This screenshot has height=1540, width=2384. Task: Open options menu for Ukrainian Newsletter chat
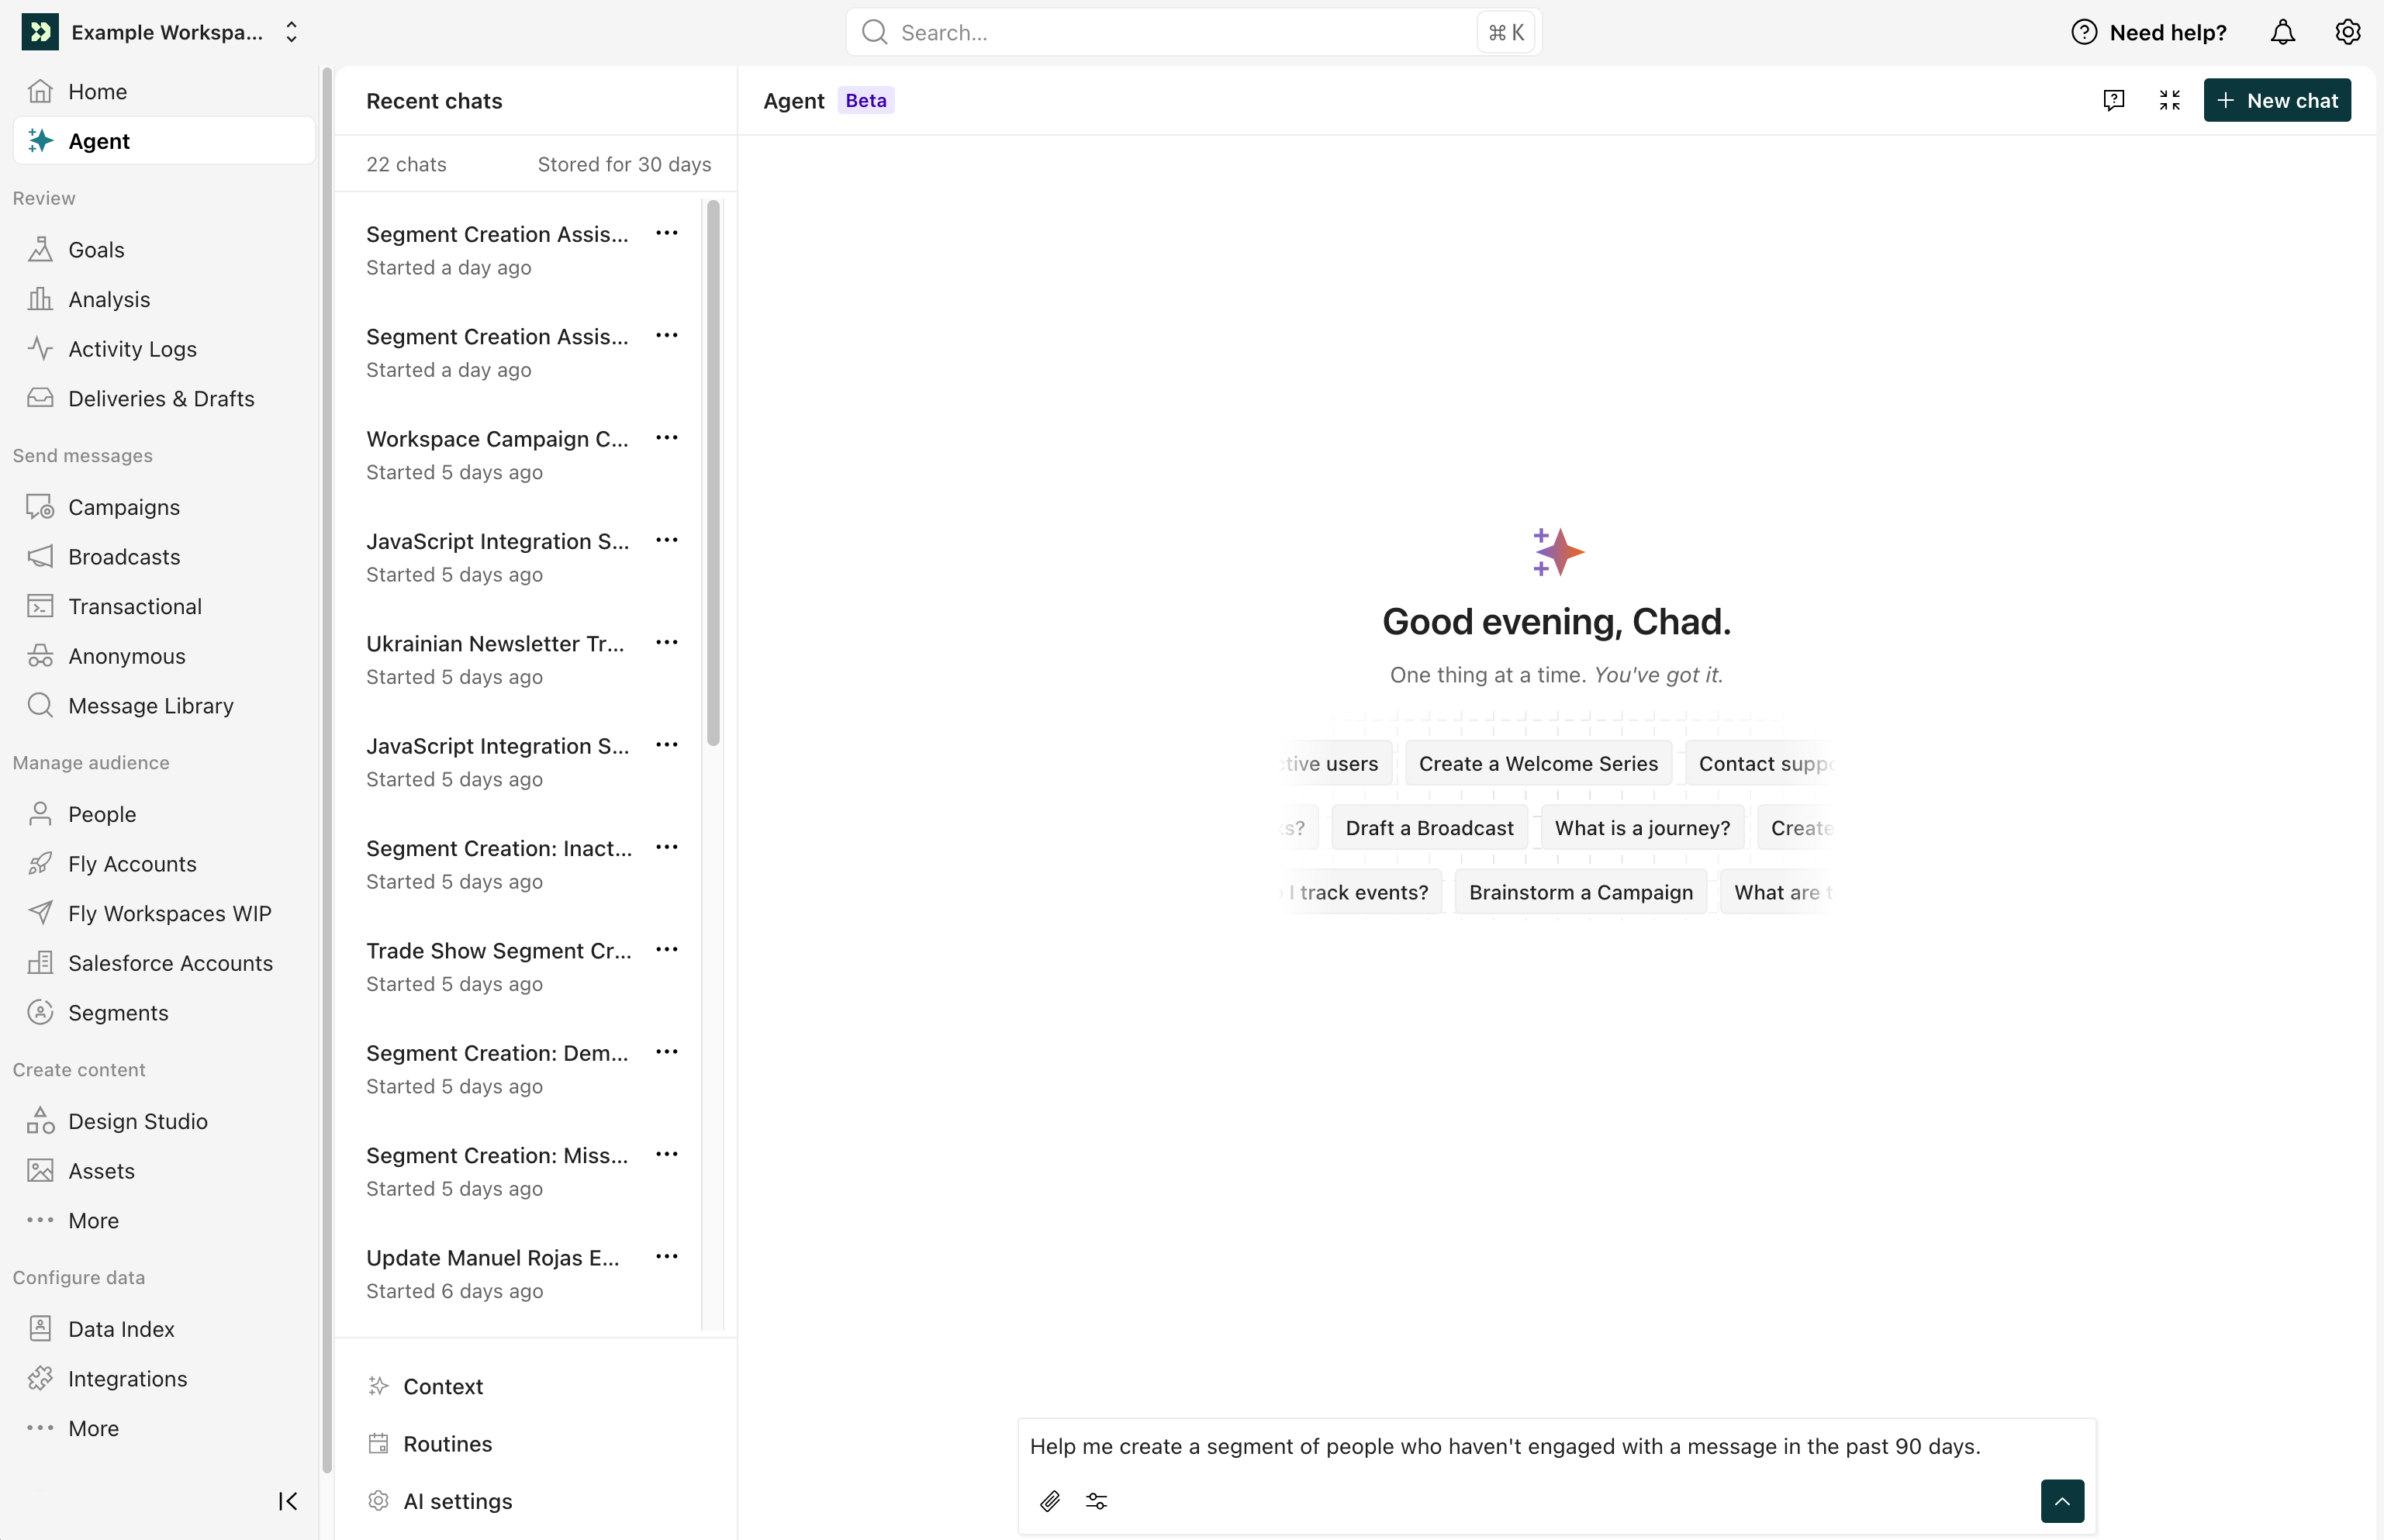coord(666,643)
